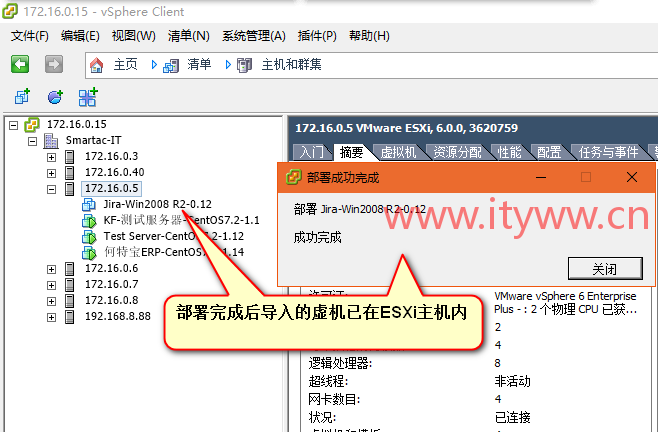Click the host icon beside 172.16.0.8
Image resolution: width=658 pixels, height=432 pixels.
[70, 301]
